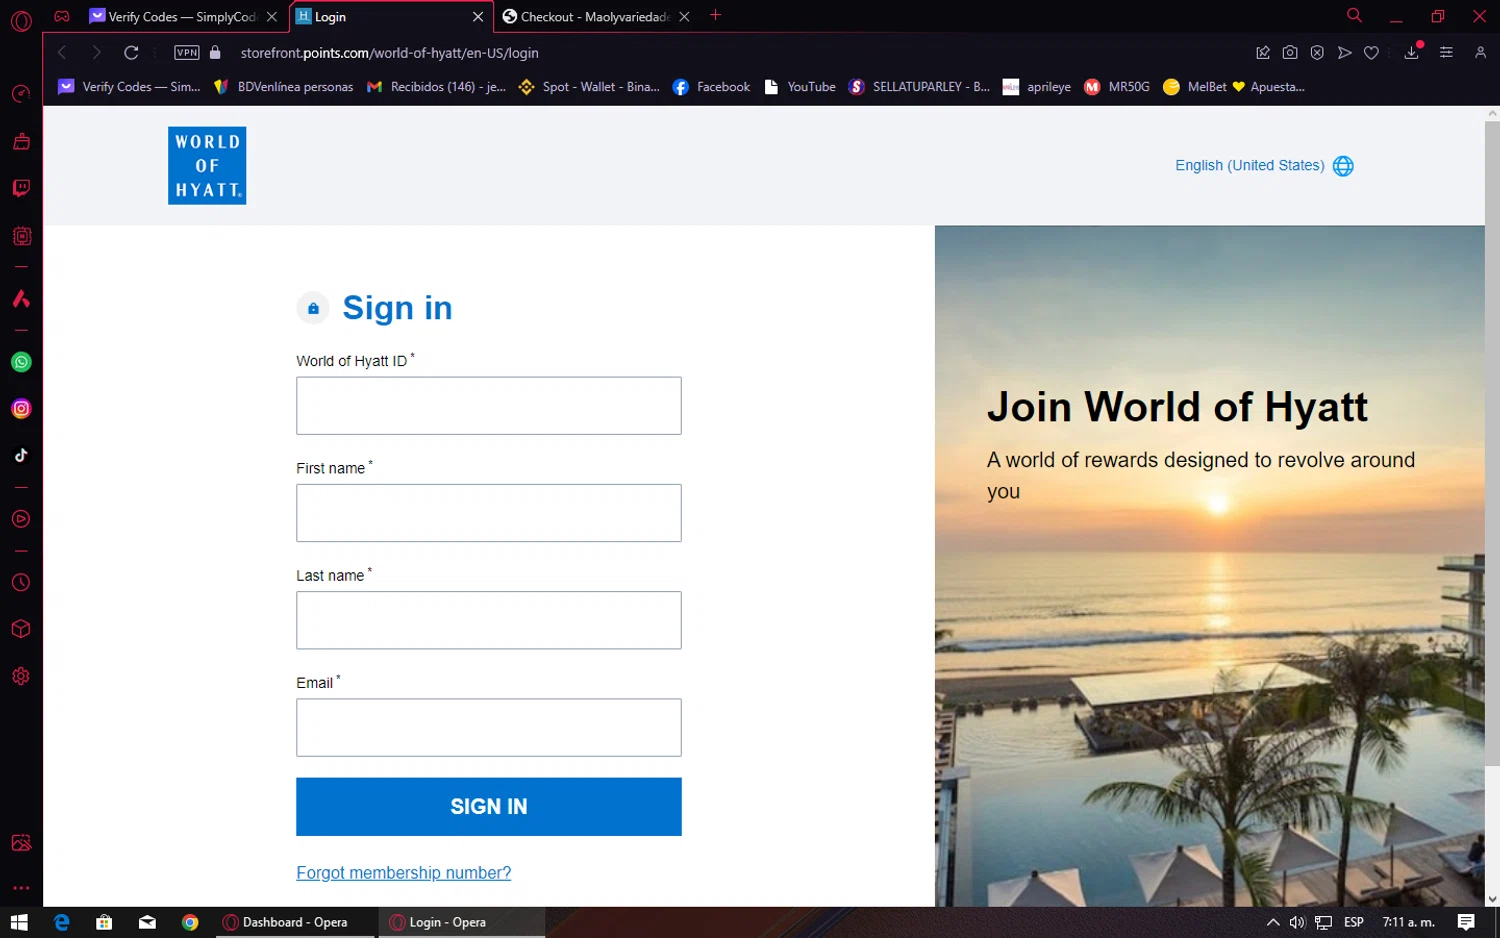Open Forgot membership number? link
1500x938 pixels.
click(403, 873)
